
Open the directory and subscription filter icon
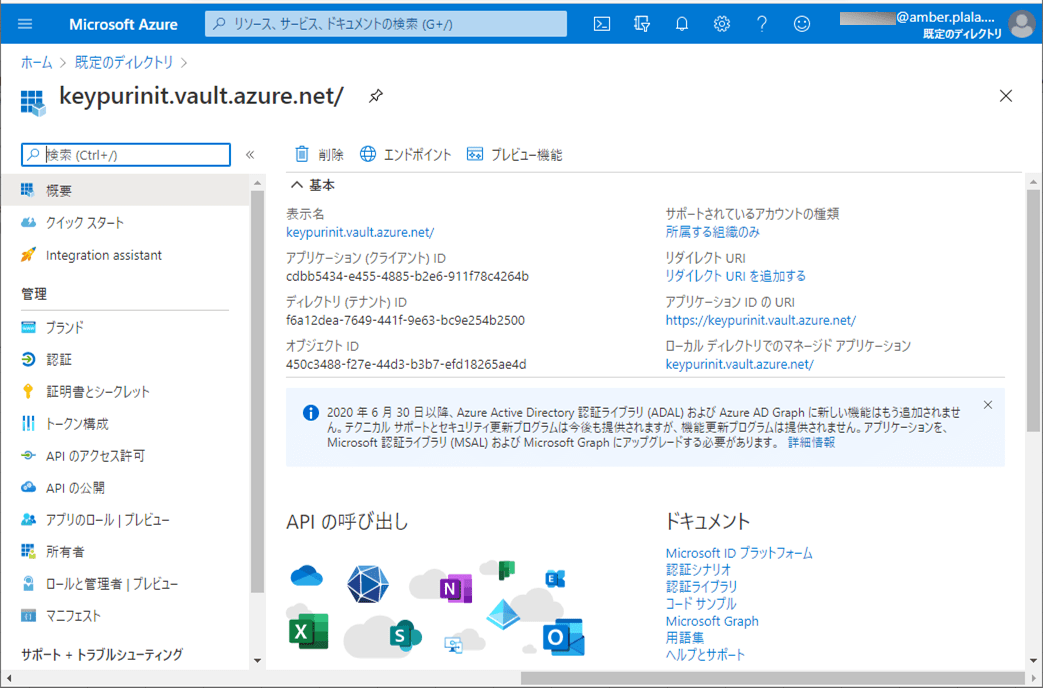coord(642,24)
